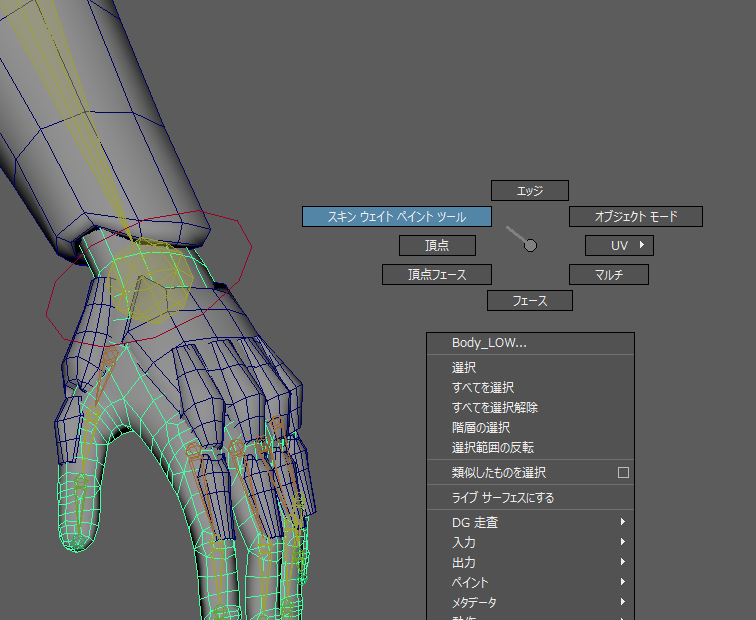
Task: Switch to フェース selection mode
Action: (x=530, y=300)
